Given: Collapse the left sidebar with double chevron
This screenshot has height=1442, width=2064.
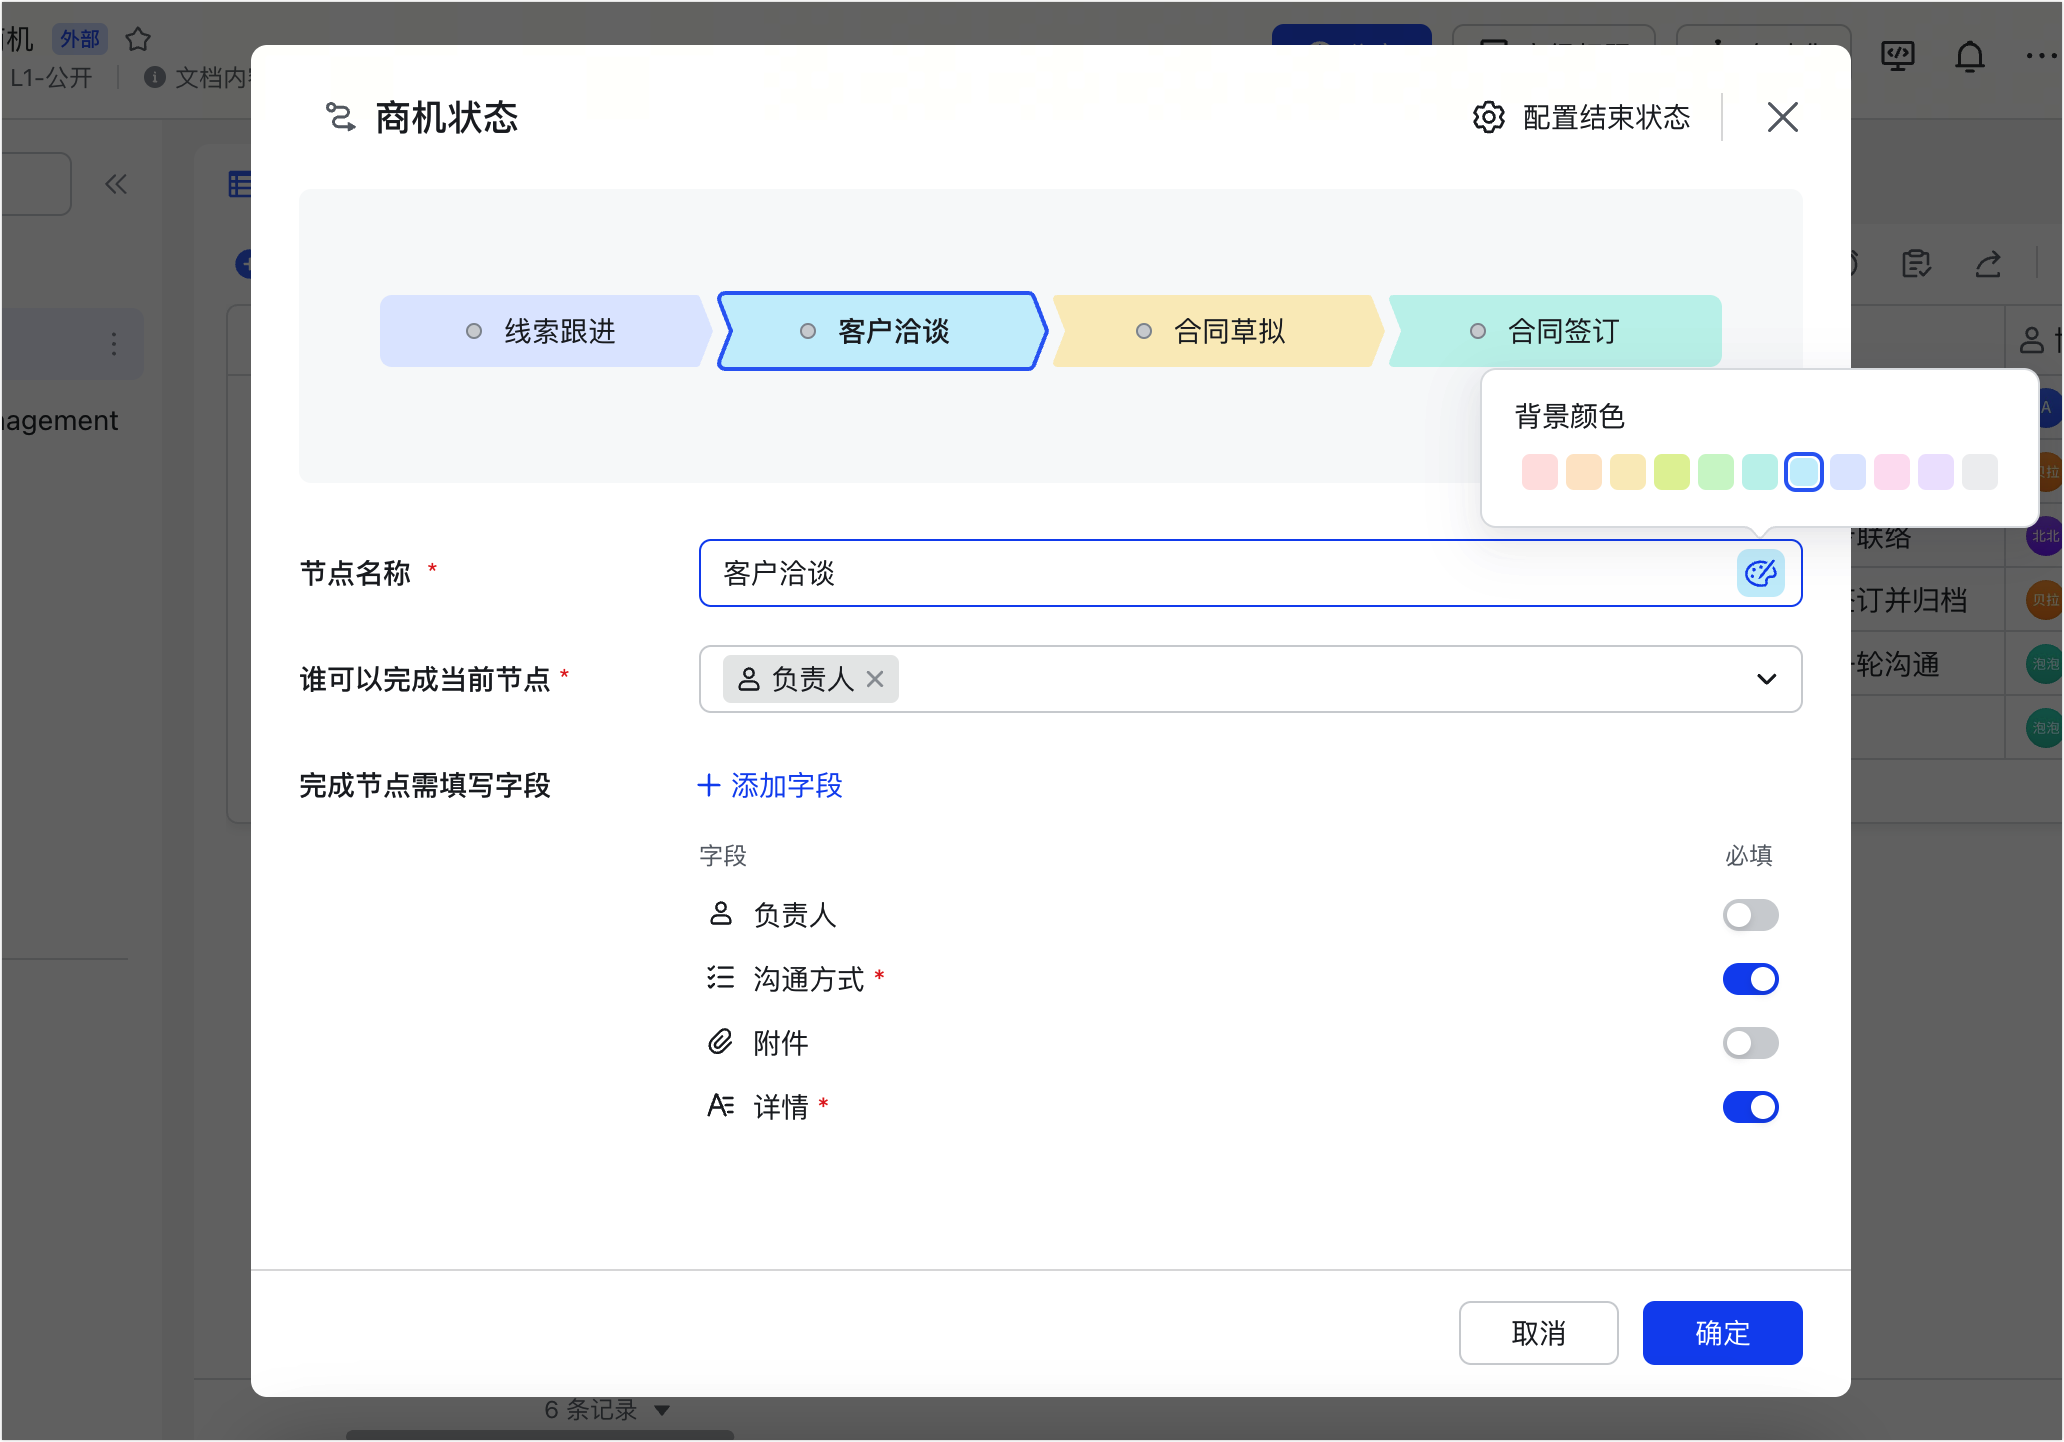Looking at the screenshot, I should click(116, 183).
